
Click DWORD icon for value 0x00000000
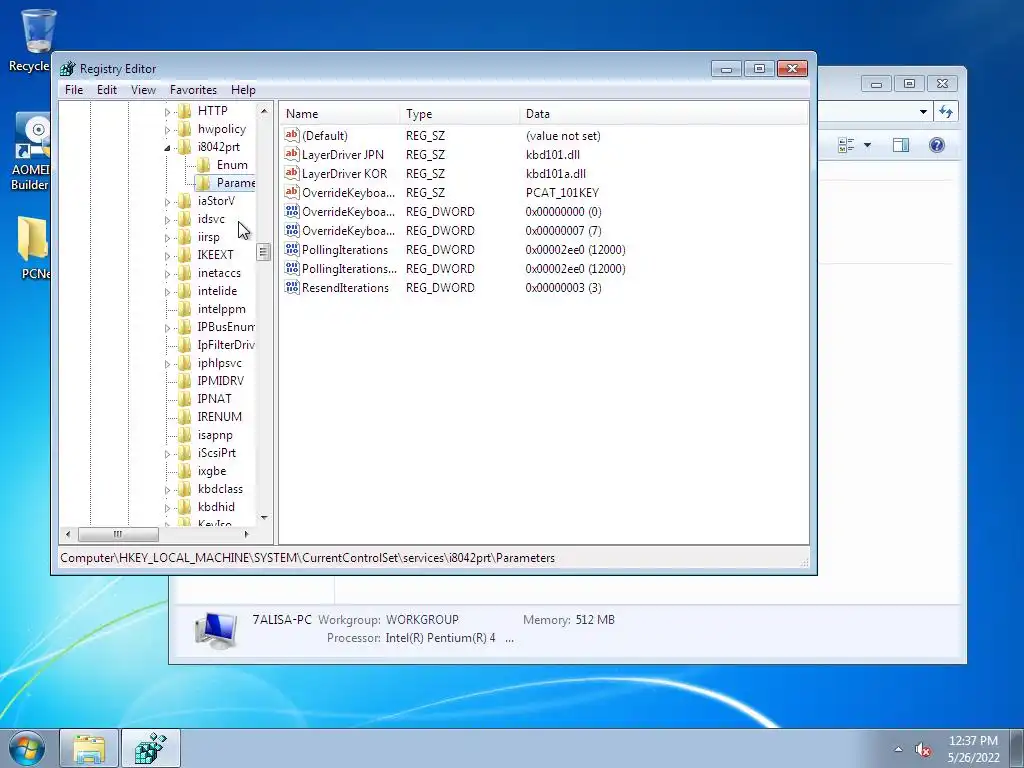[x=292, y=212]
